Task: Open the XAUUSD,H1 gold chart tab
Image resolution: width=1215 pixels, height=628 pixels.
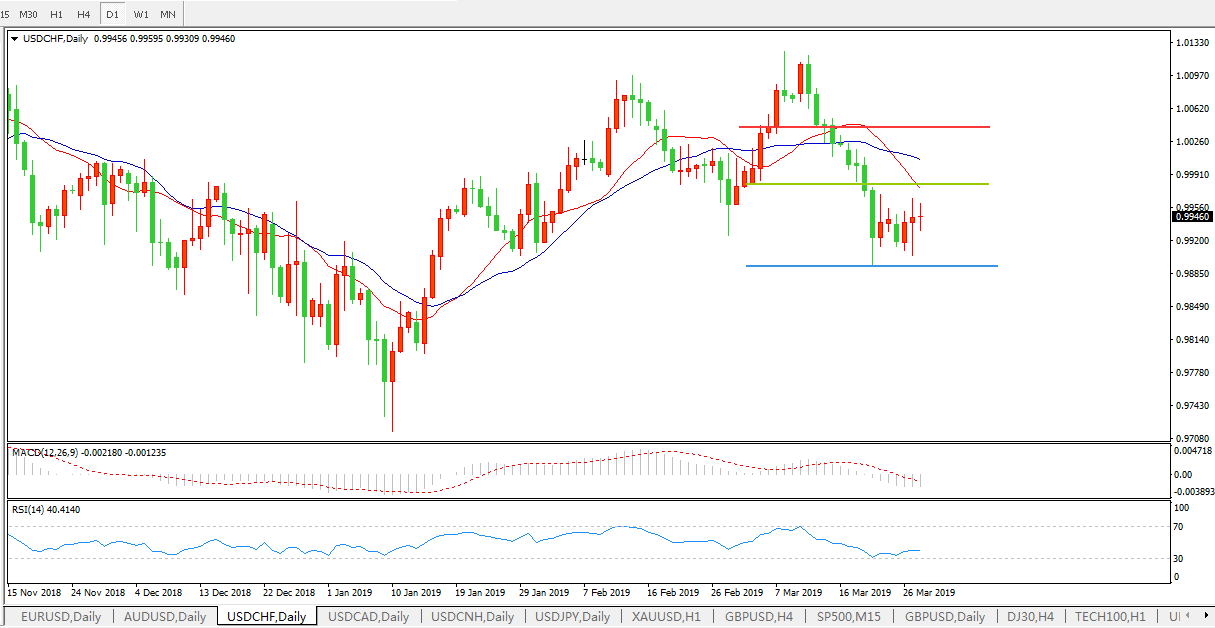Action: pyautogui.click(x=666, y=617)
